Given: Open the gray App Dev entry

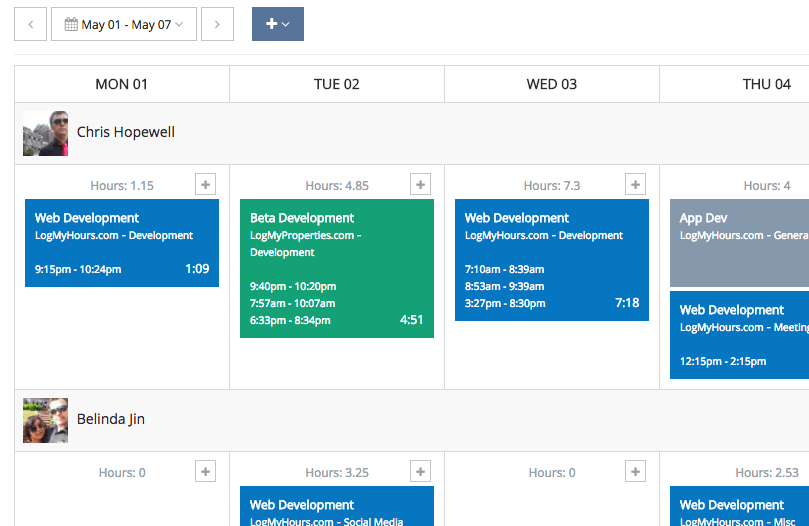Looking at the screenshot, I should pyautogui.click(x=739, y=243).
